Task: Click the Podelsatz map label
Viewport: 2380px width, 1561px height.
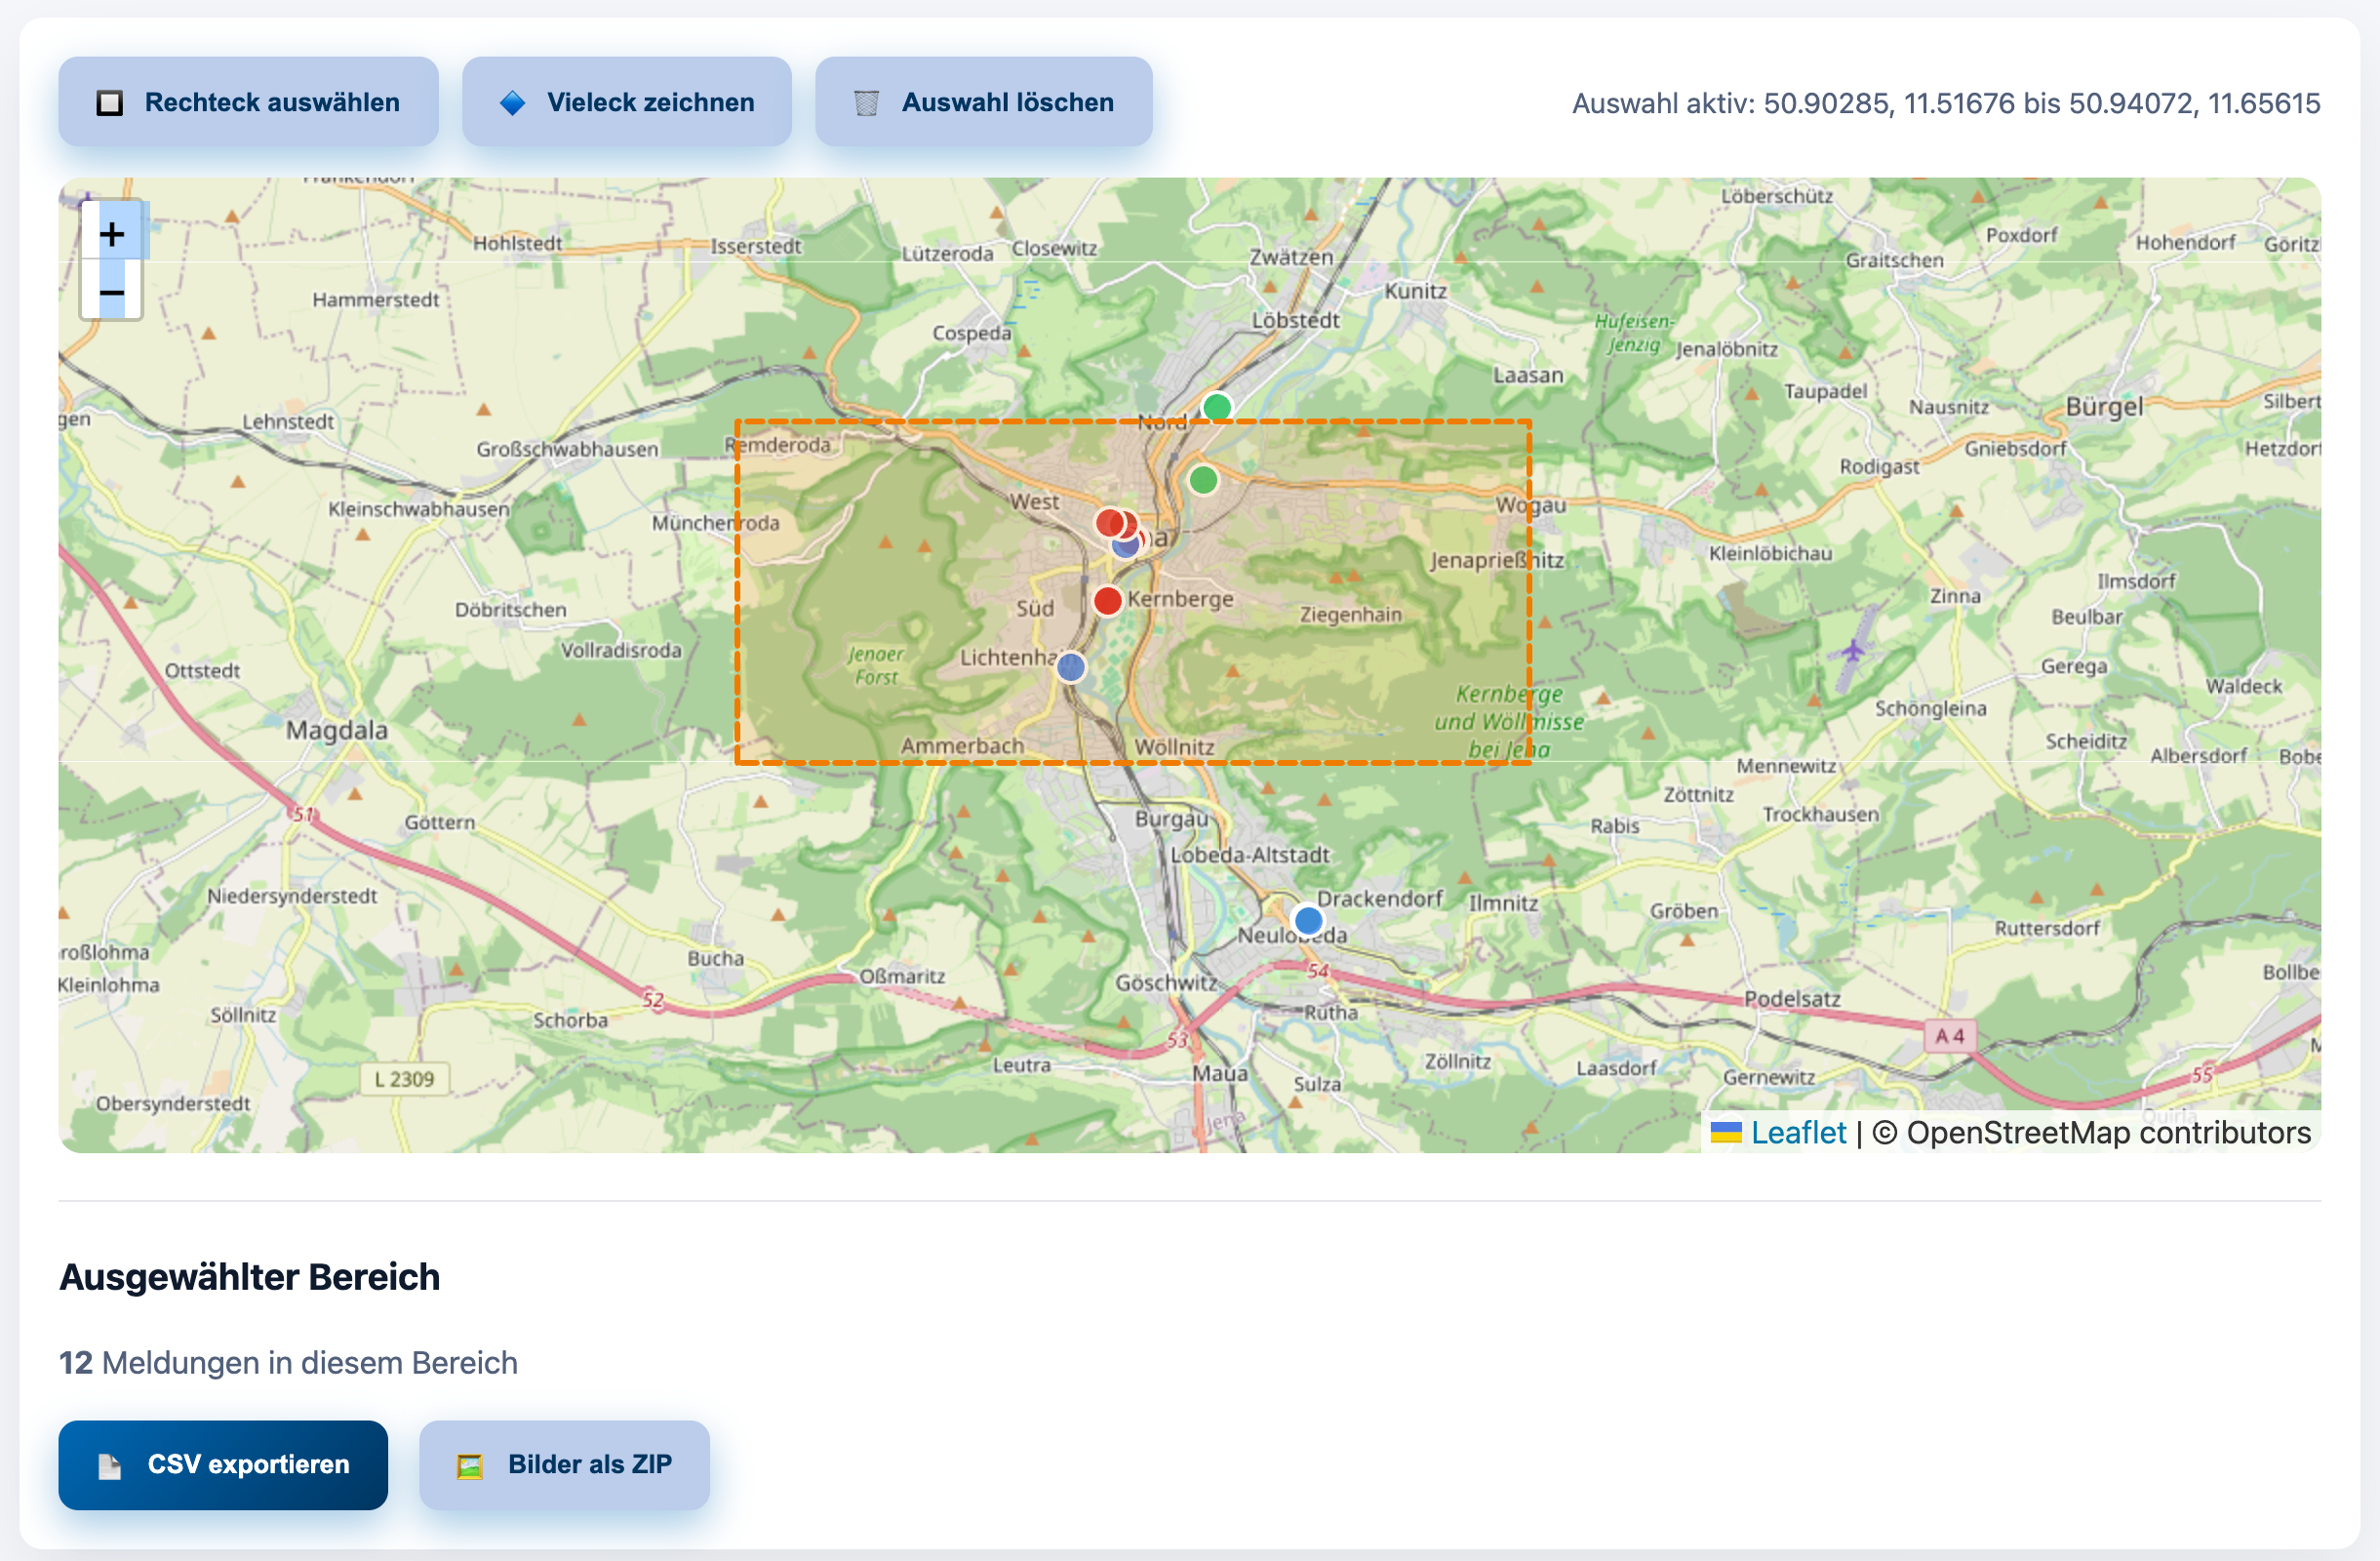Action: [1792, 998]
